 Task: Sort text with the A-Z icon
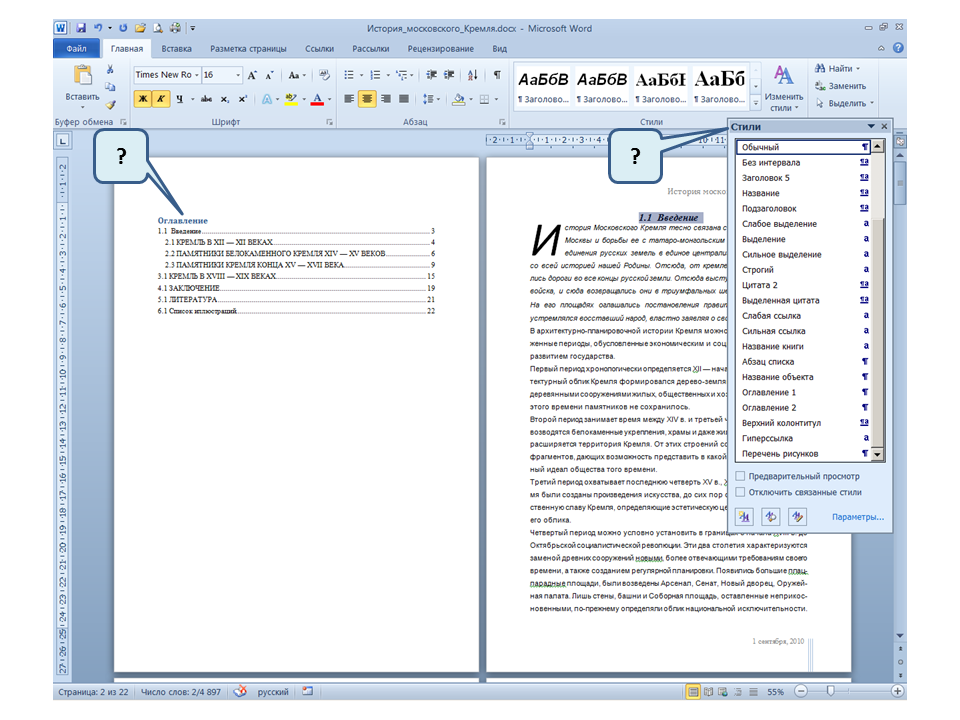(473, 75)
